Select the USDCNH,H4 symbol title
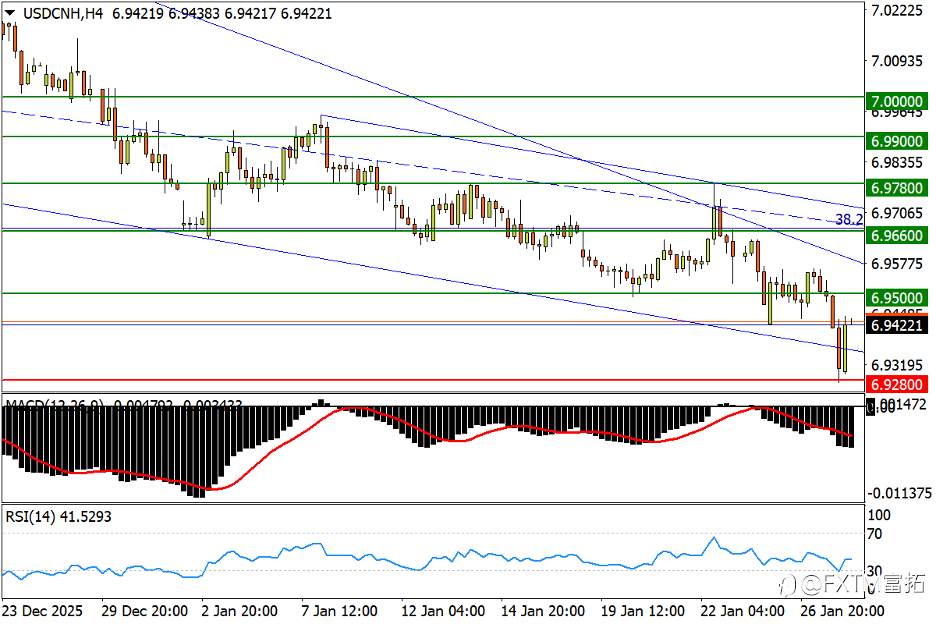 (63, 13)
